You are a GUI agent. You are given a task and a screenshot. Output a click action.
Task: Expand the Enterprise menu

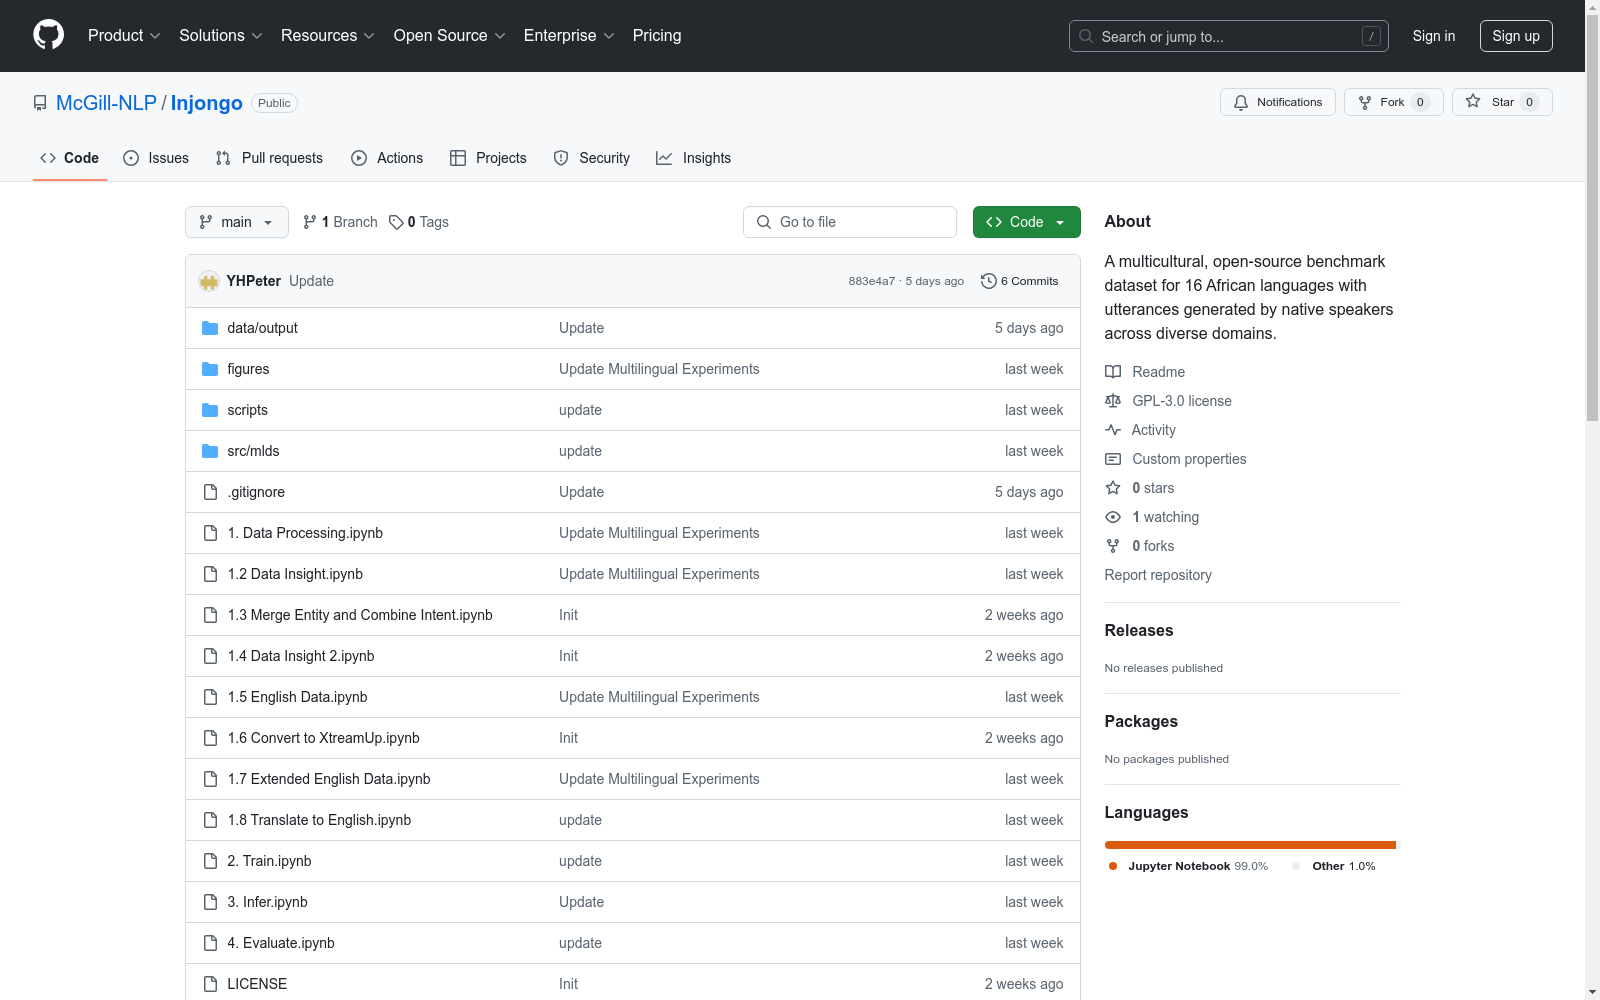[x=569, y=35]
